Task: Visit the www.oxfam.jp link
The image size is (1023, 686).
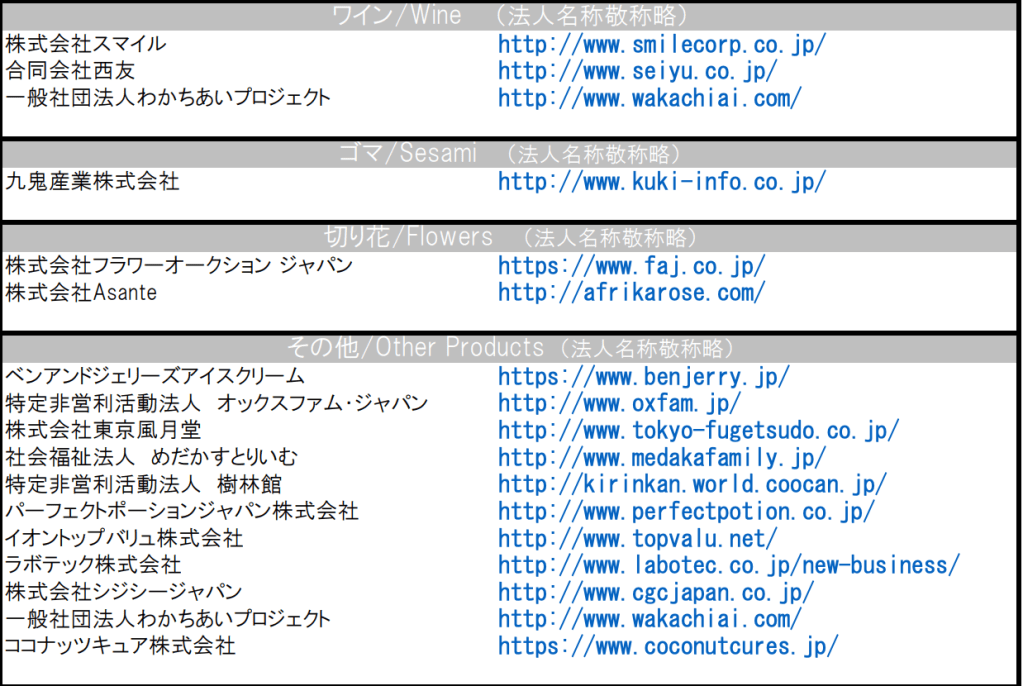Action: click(619, 403)
